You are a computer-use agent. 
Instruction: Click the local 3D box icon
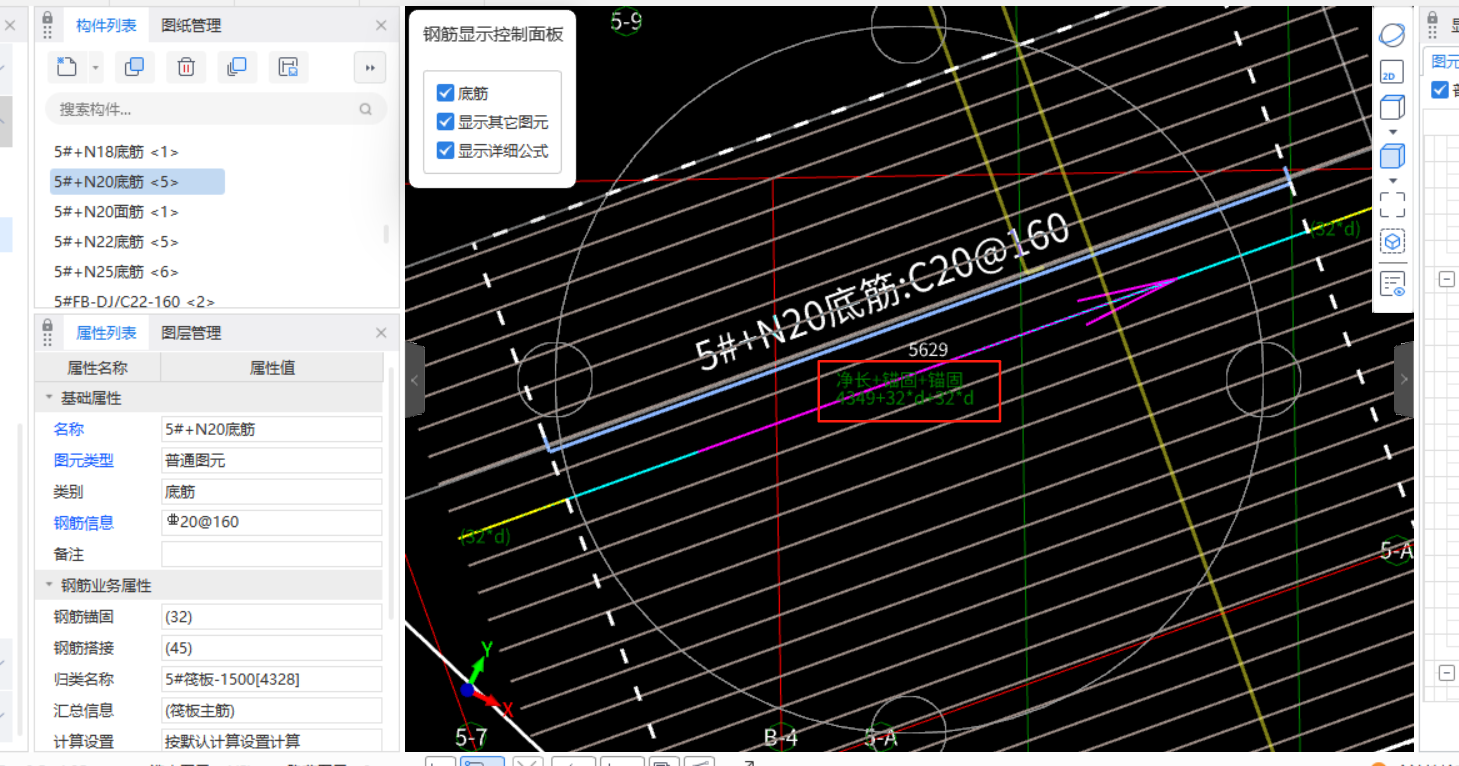click(x=1392, y=241)
